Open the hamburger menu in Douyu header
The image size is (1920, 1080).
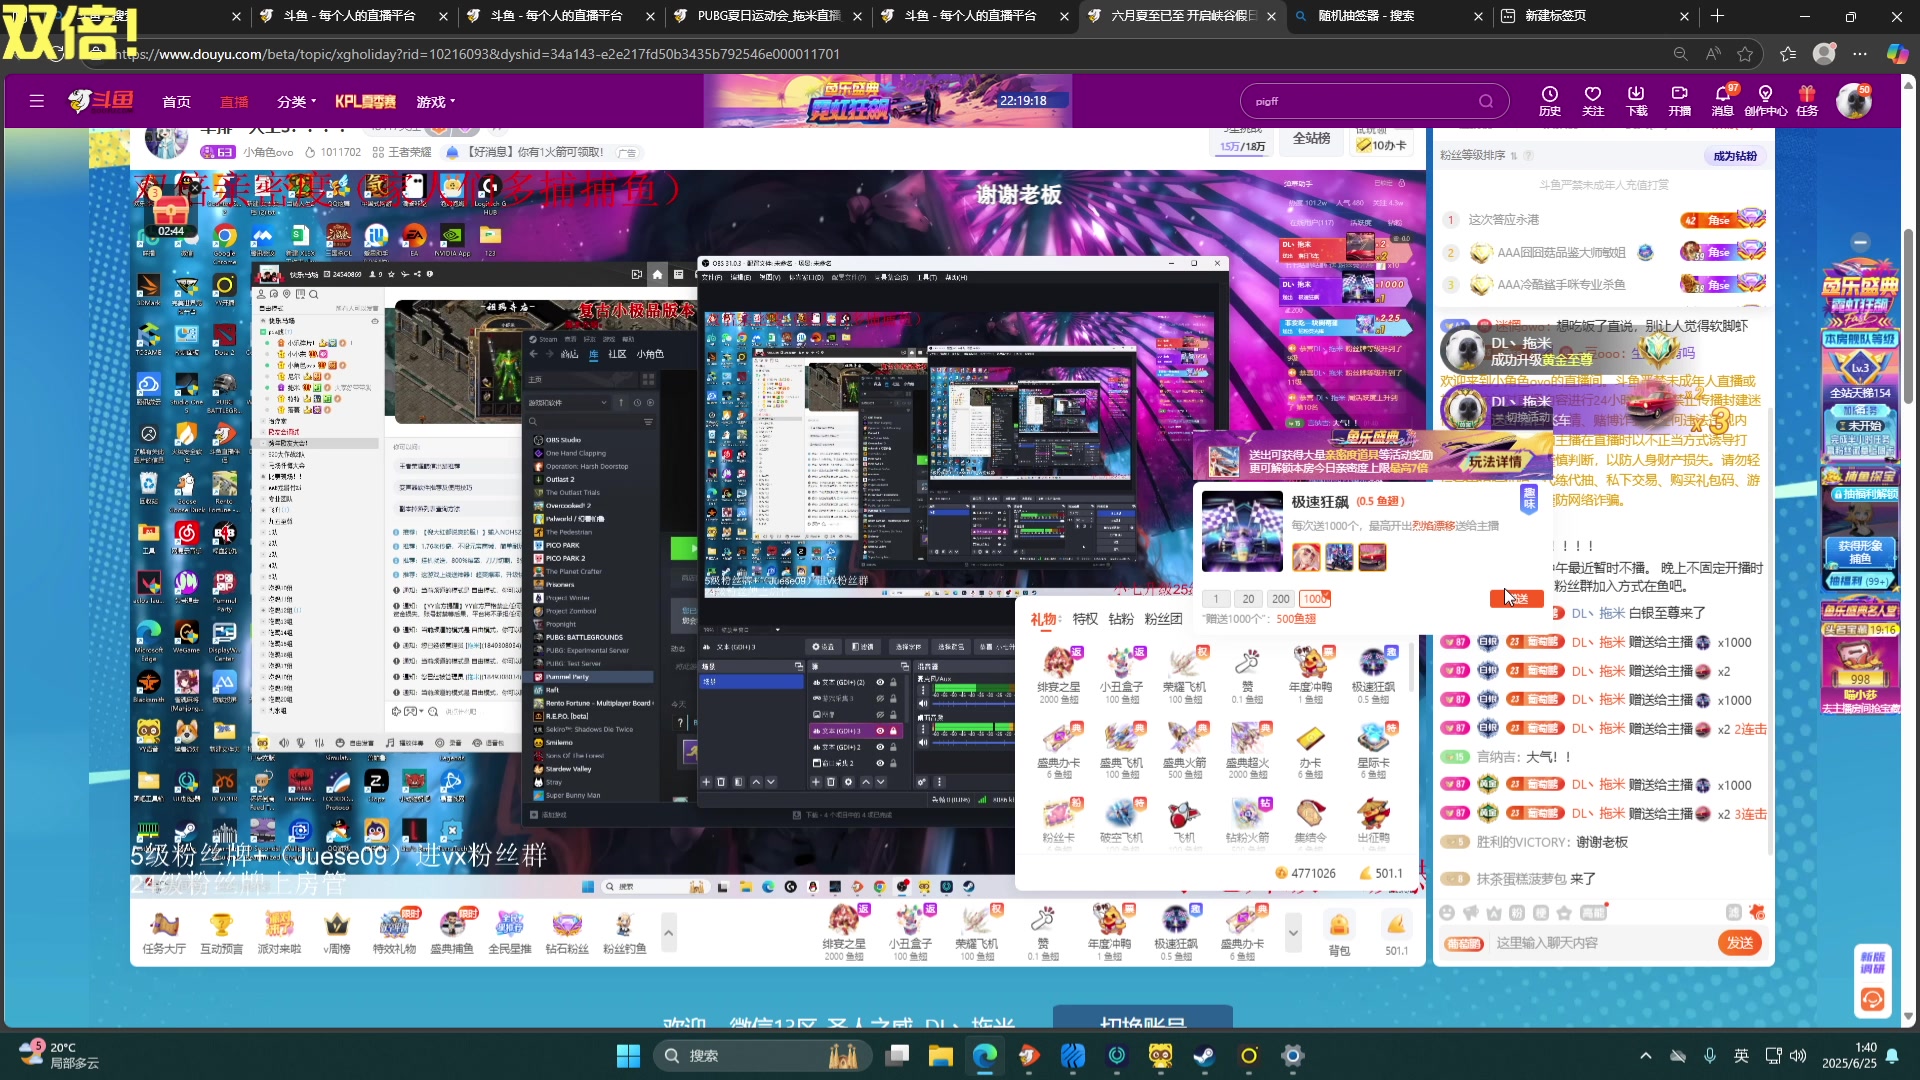point(37,101)
